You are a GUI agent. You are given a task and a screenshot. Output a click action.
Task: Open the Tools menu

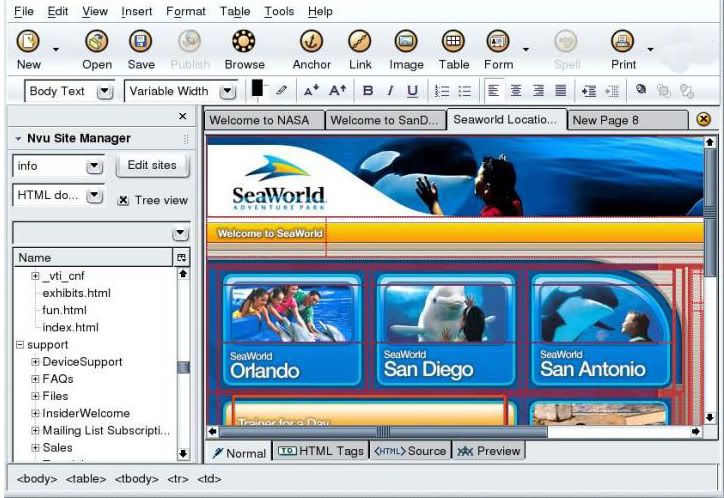click(279, 11)
